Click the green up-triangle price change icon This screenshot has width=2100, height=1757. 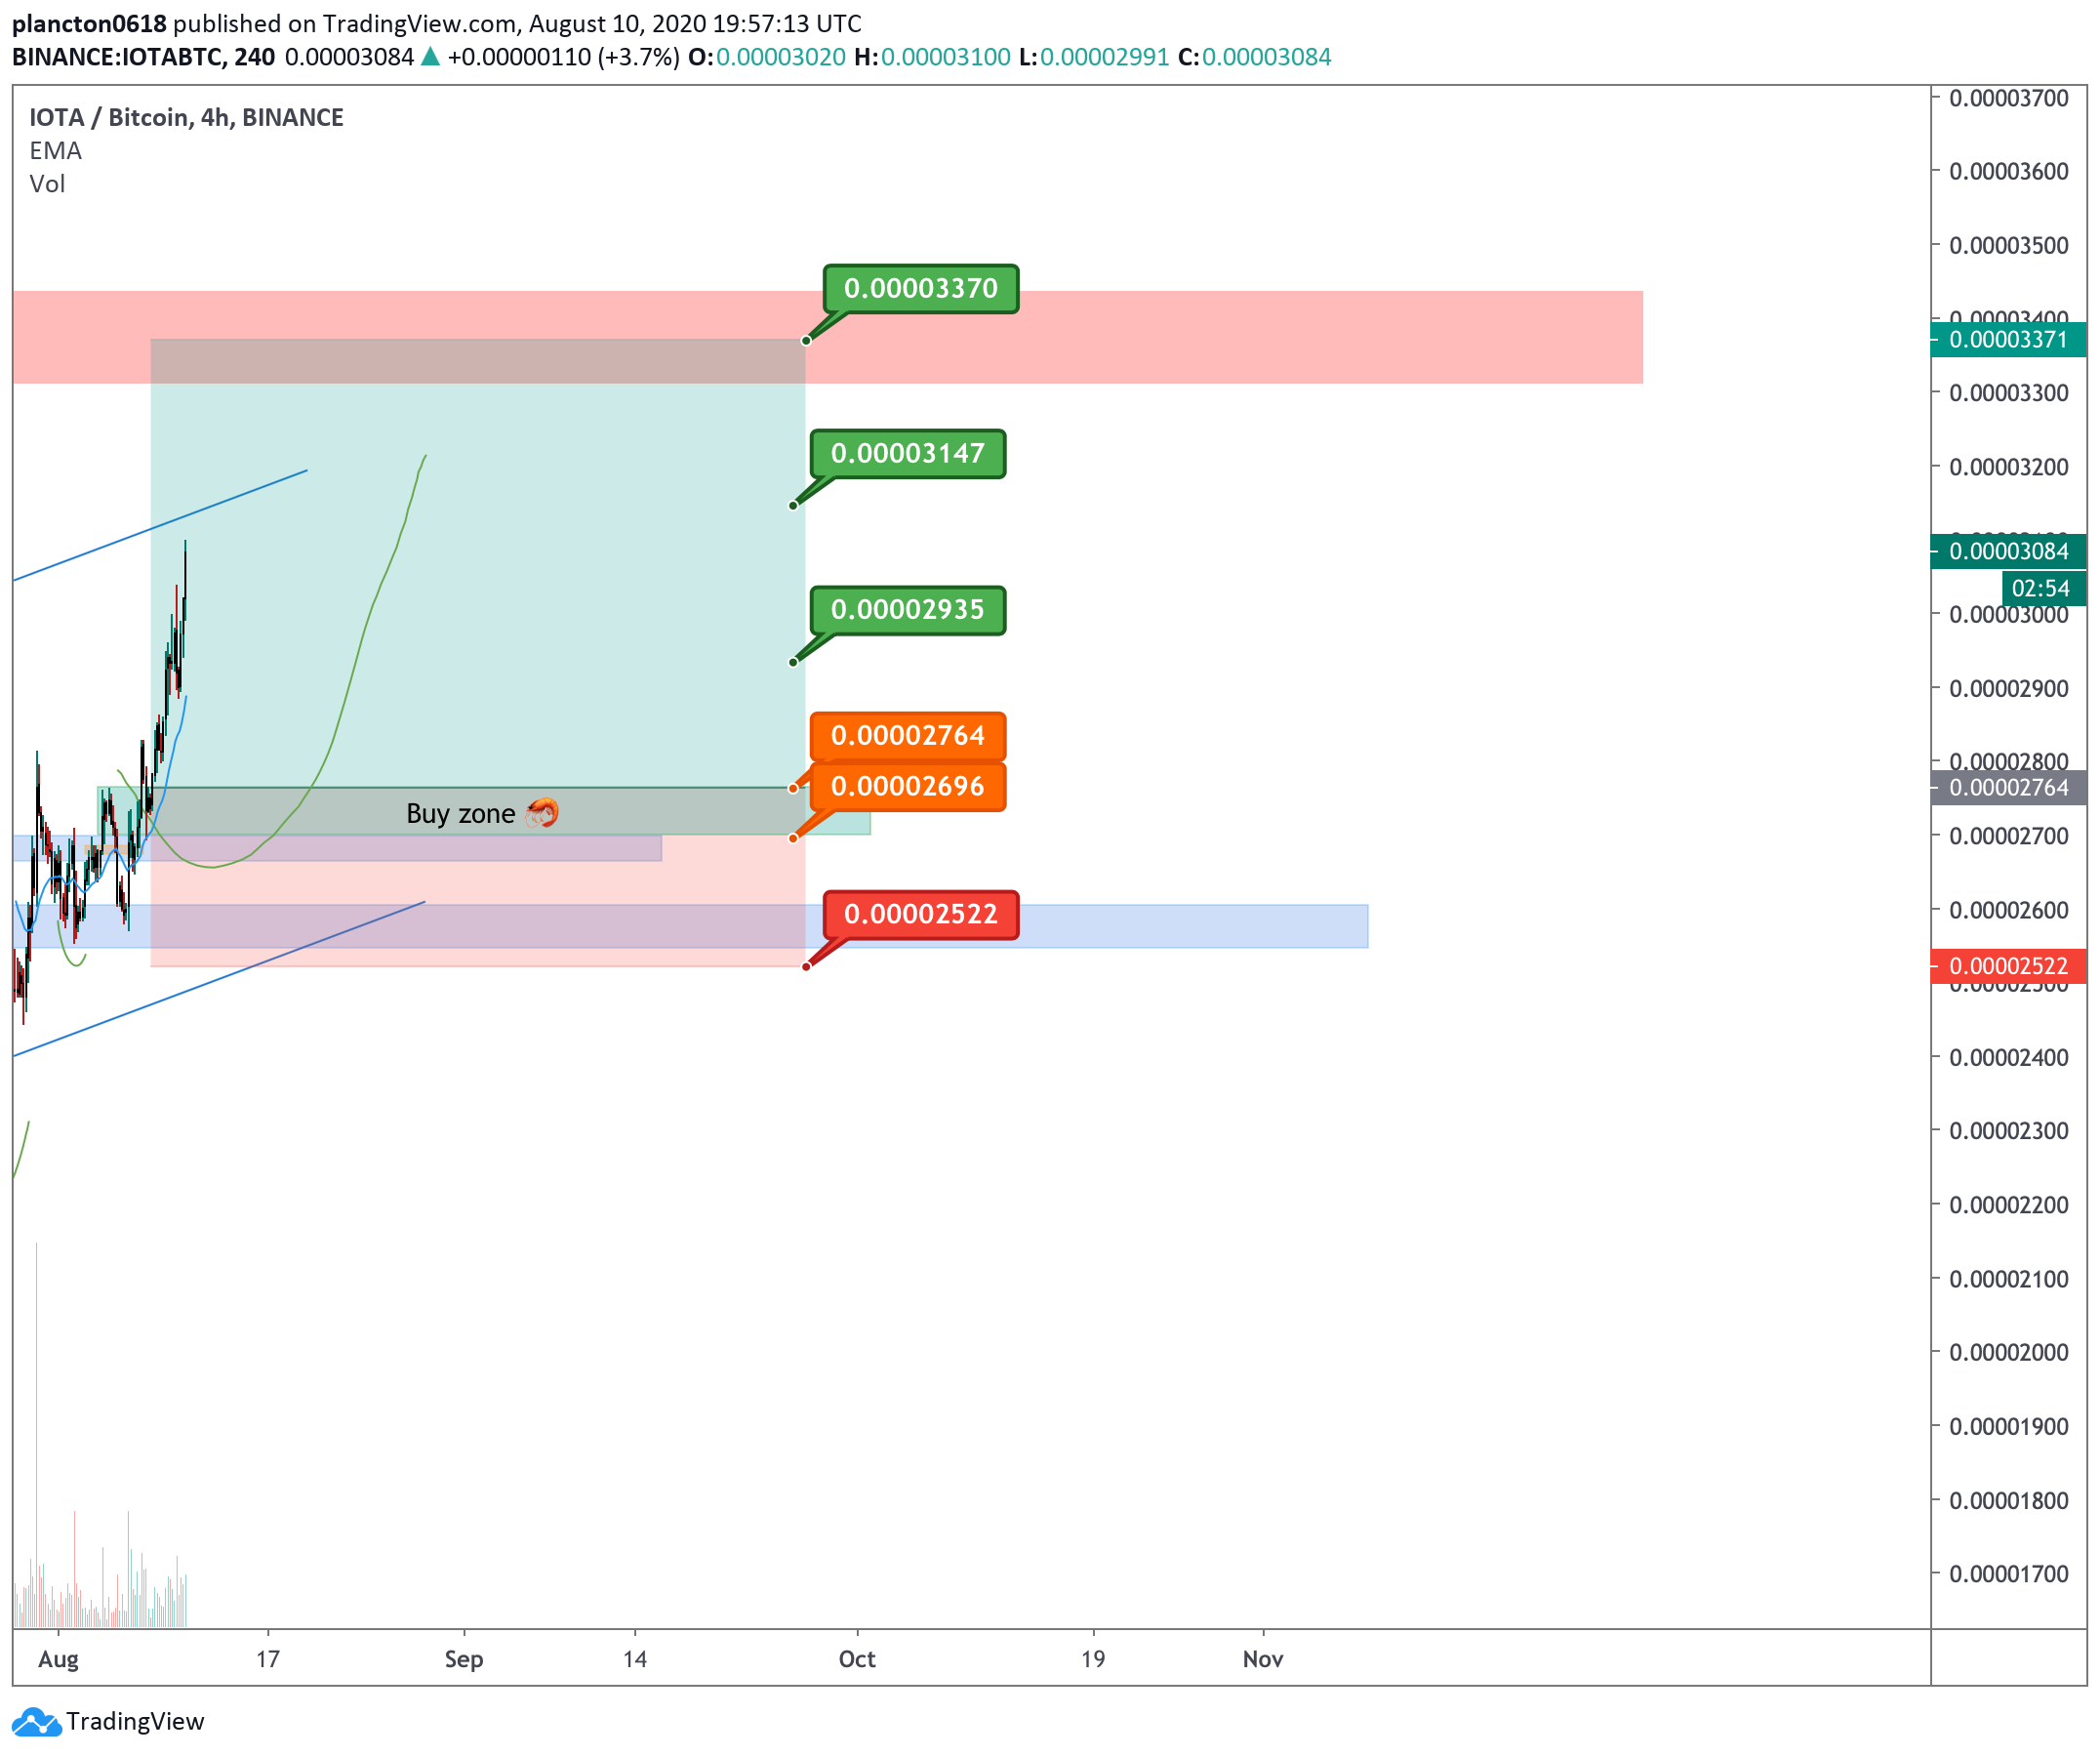coord(430,57)
